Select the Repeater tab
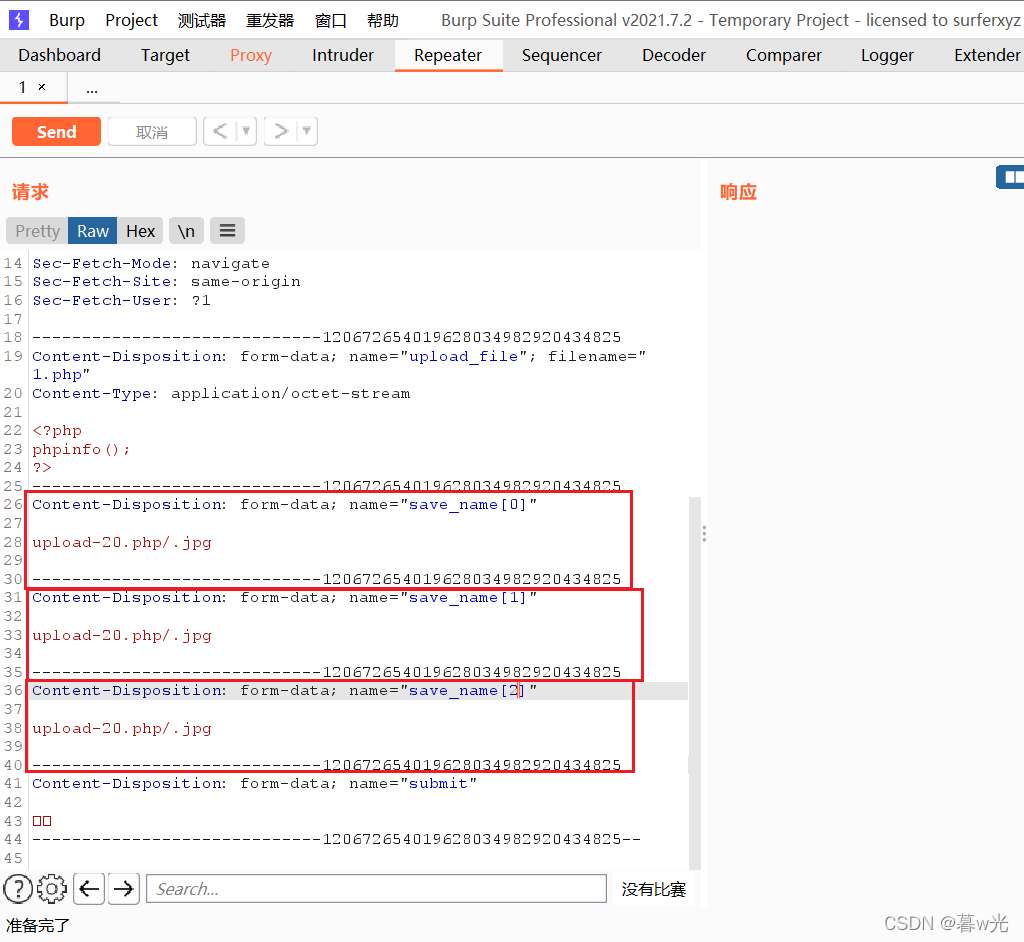Viewport: 1024px width, 942px height. tap(448, 56)
